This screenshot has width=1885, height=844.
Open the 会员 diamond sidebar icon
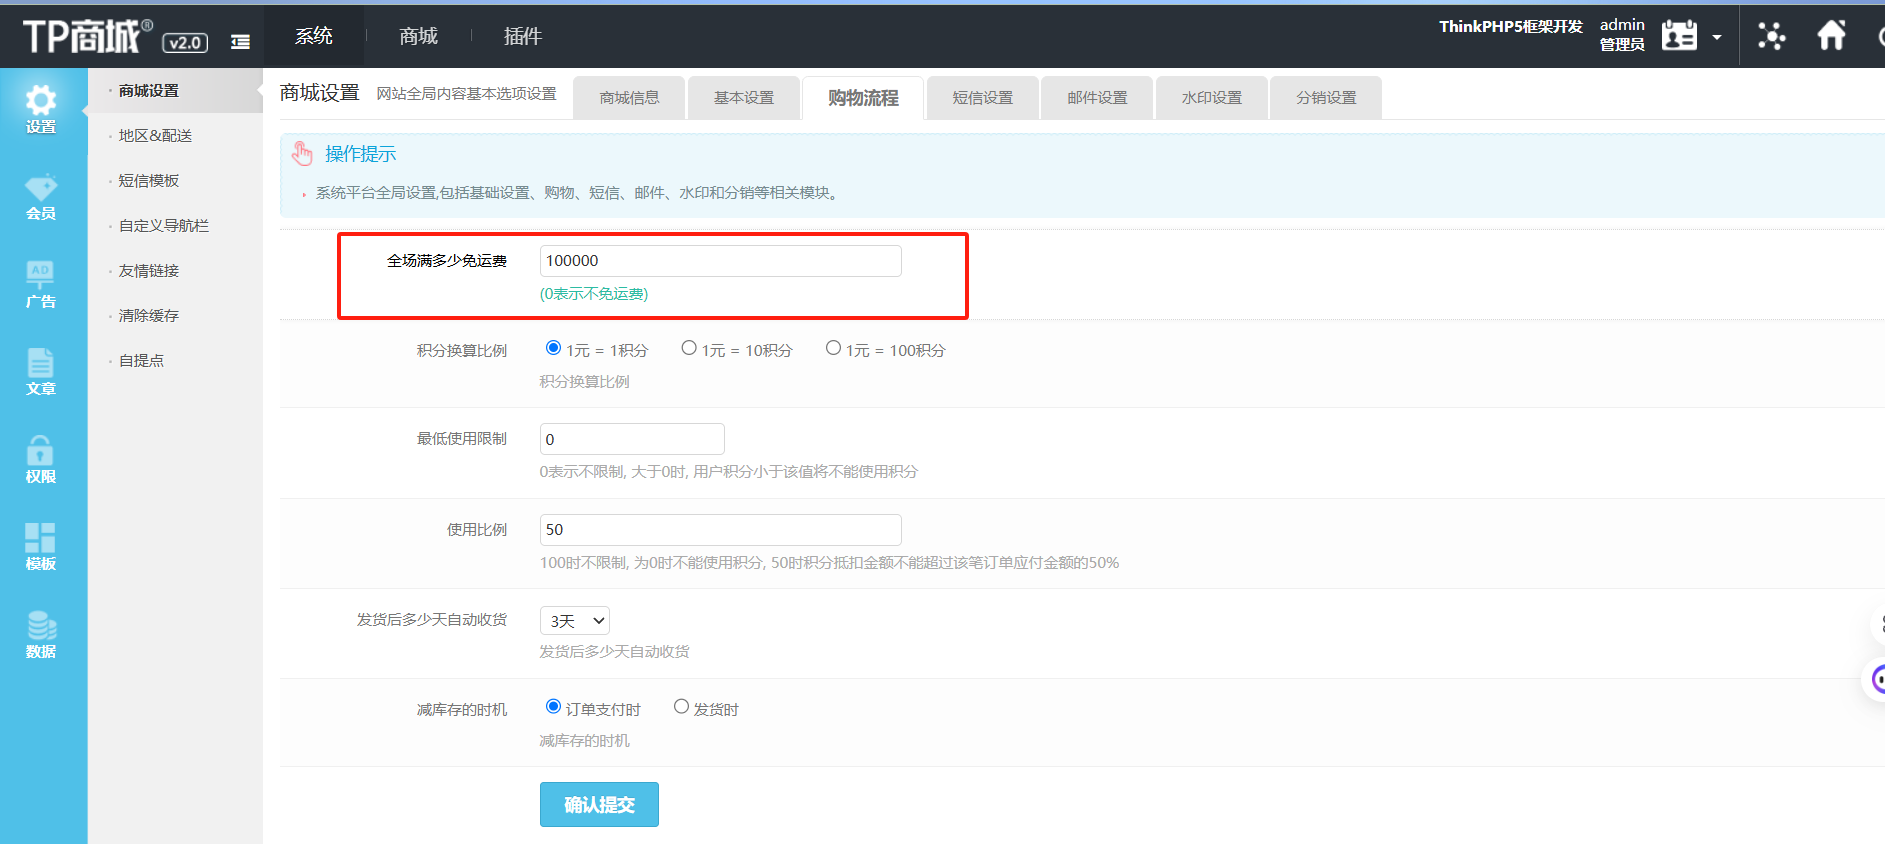click(x=41, y=197)
